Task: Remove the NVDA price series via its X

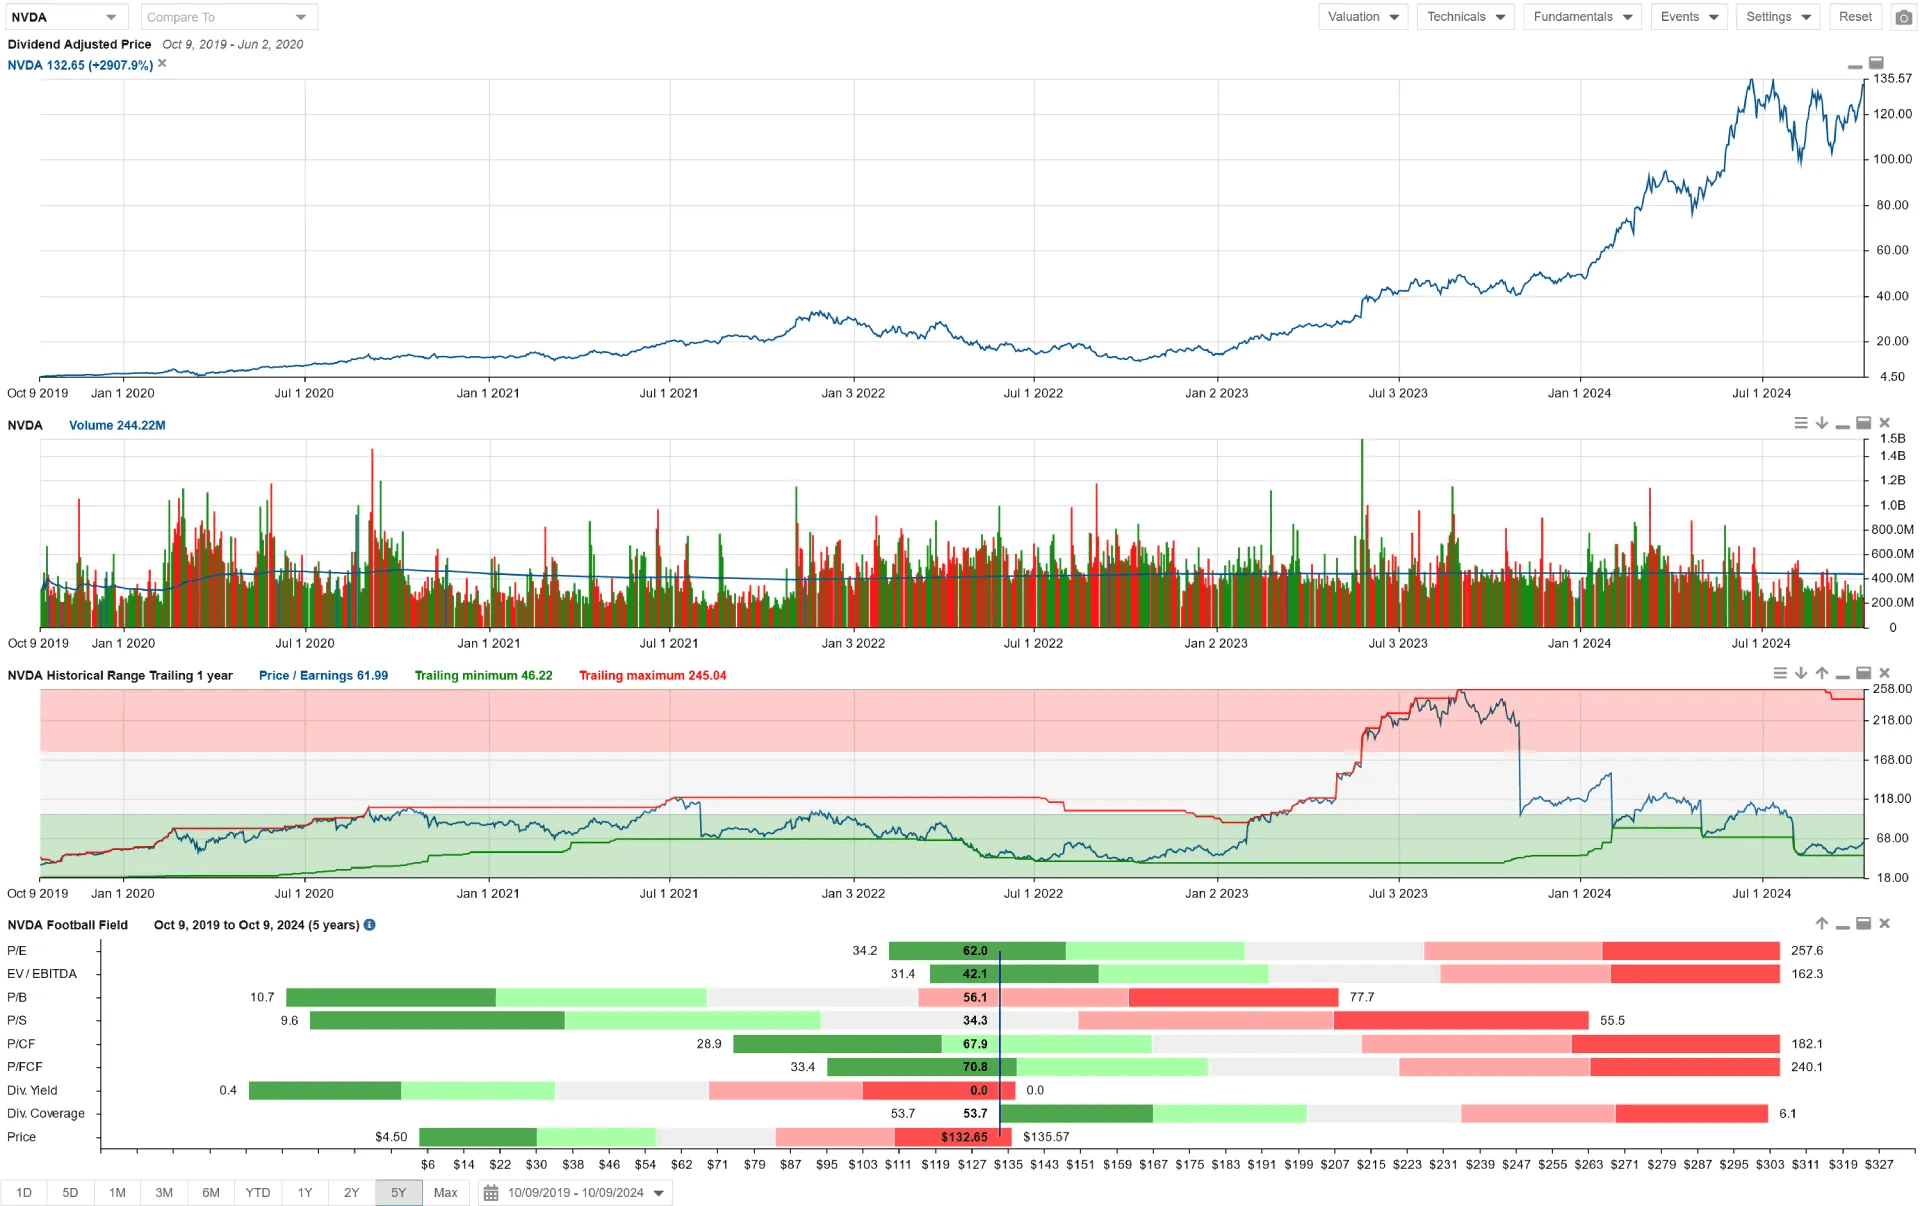Action: click(162, 63)
